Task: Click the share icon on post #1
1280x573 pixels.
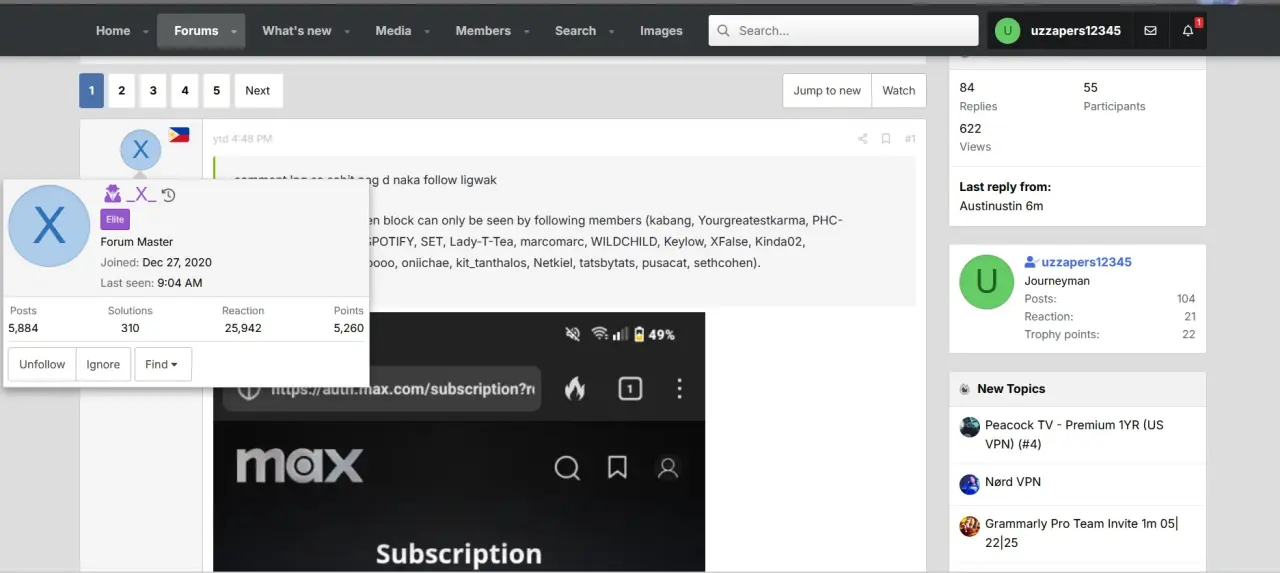Action: 862,139
